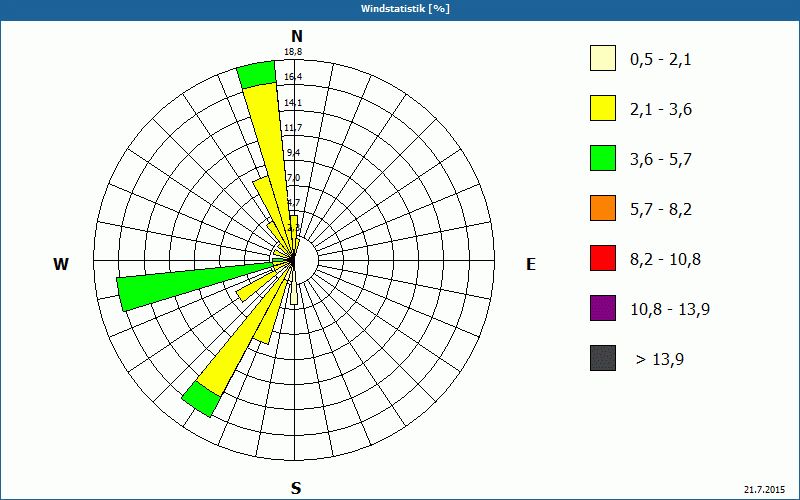
Task: Click the dark gray > 13,9 legend swatch
Action: point(603,358)
